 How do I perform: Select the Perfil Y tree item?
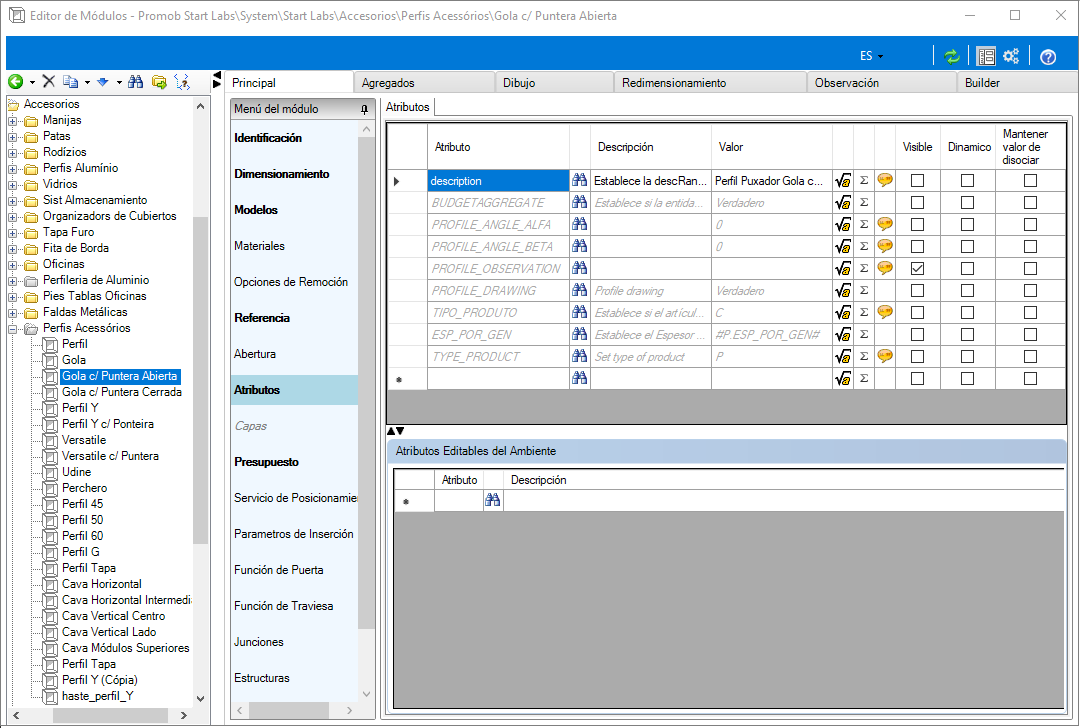pyautogui.click(x=80, y=408)
